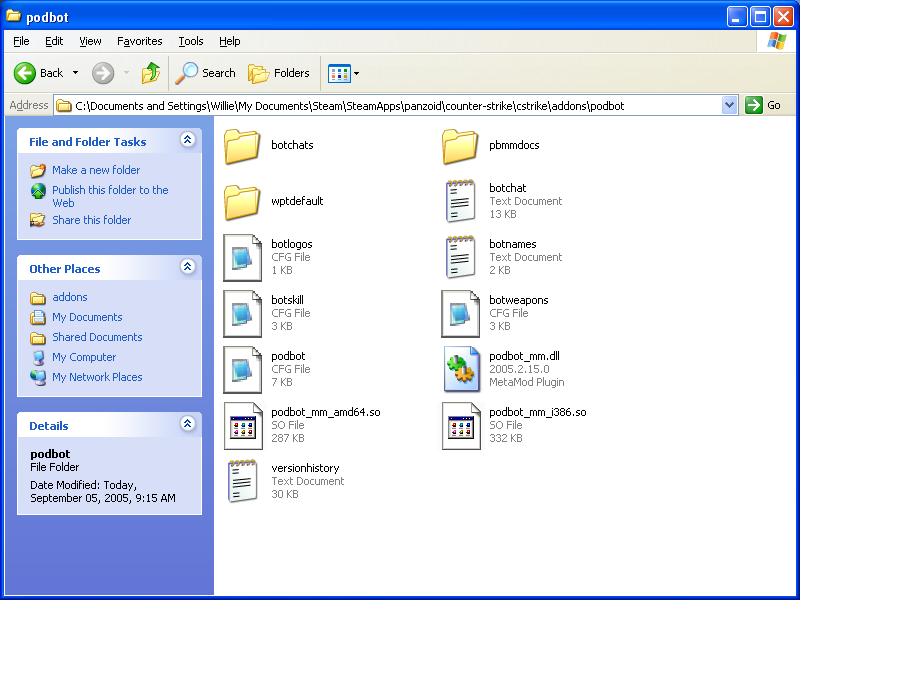909x682 pixels.
Task: Click Make a new folder link
Action: [96, 170]
